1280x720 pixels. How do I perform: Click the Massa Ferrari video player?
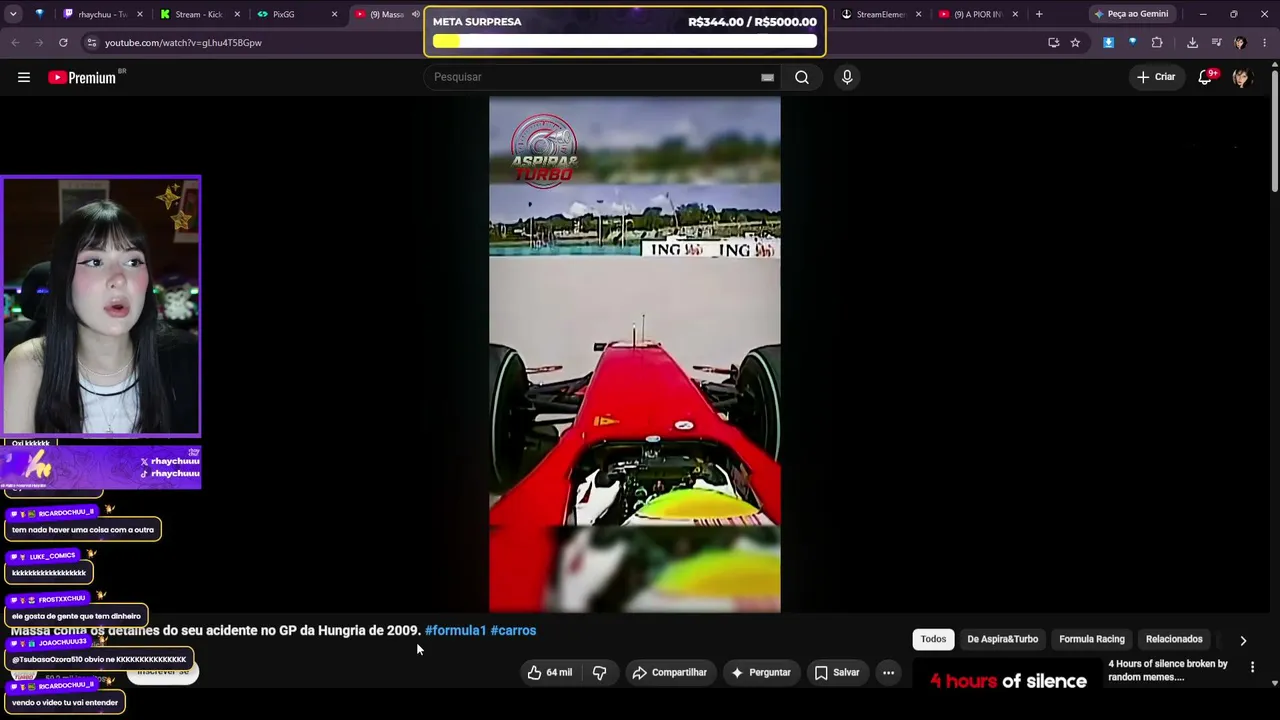point(635,354)
